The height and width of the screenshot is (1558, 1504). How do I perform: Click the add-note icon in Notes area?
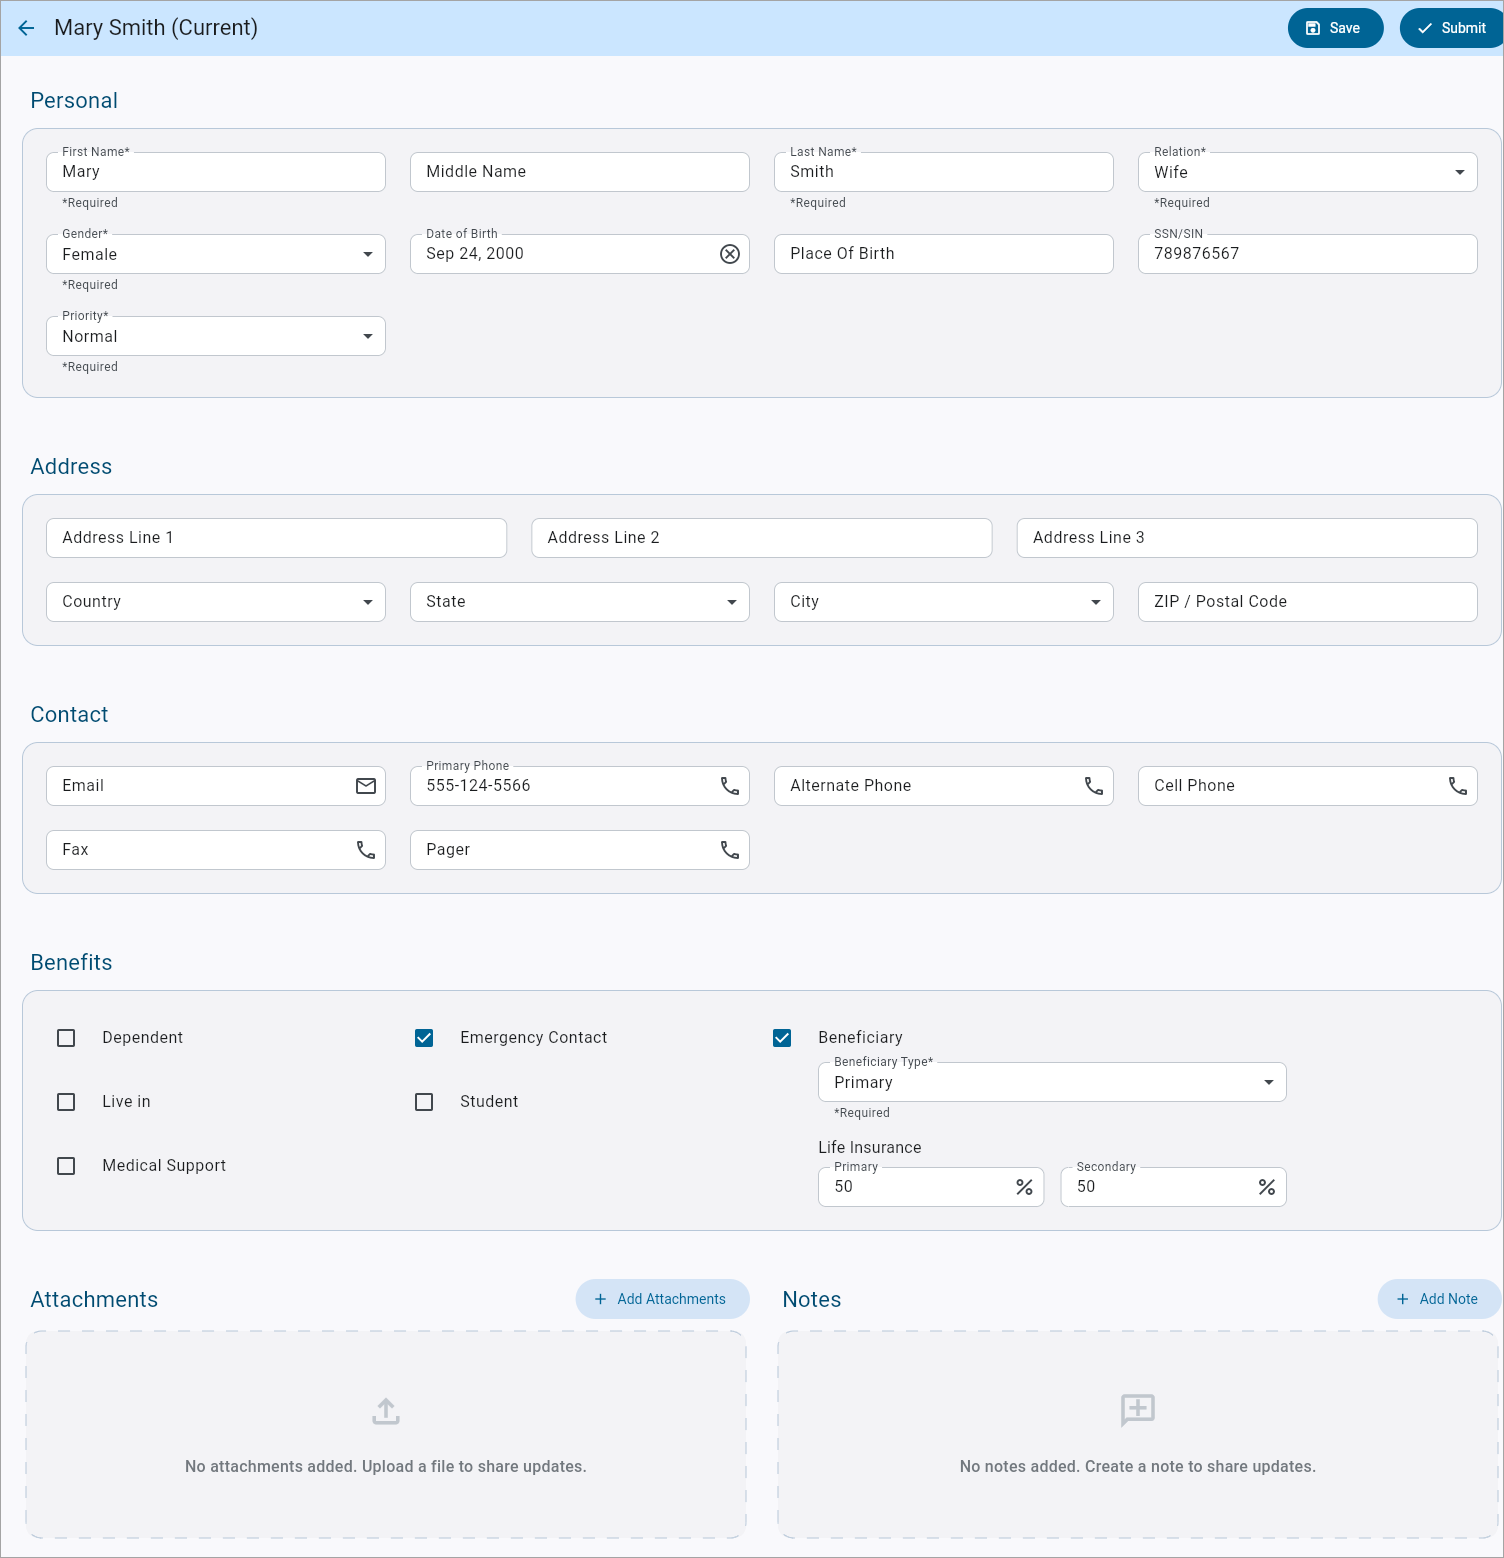(1138, 1410)
